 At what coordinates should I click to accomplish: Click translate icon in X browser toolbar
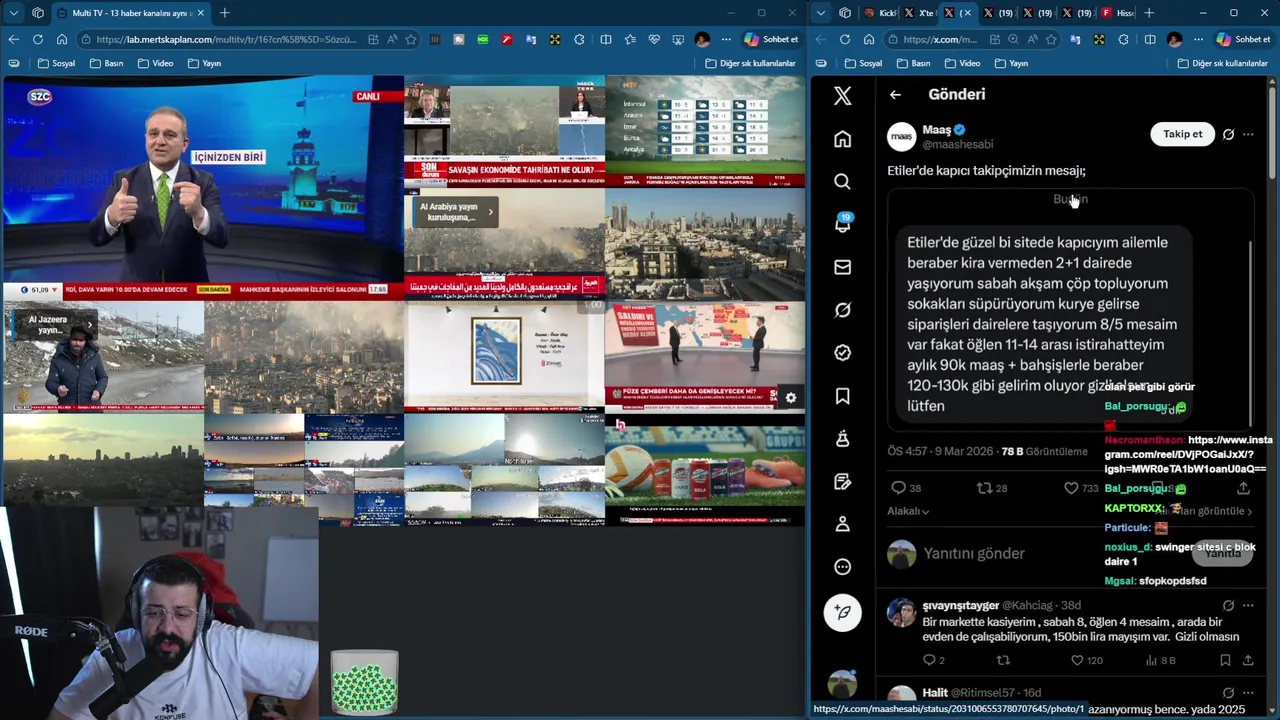click(1075, 39)
